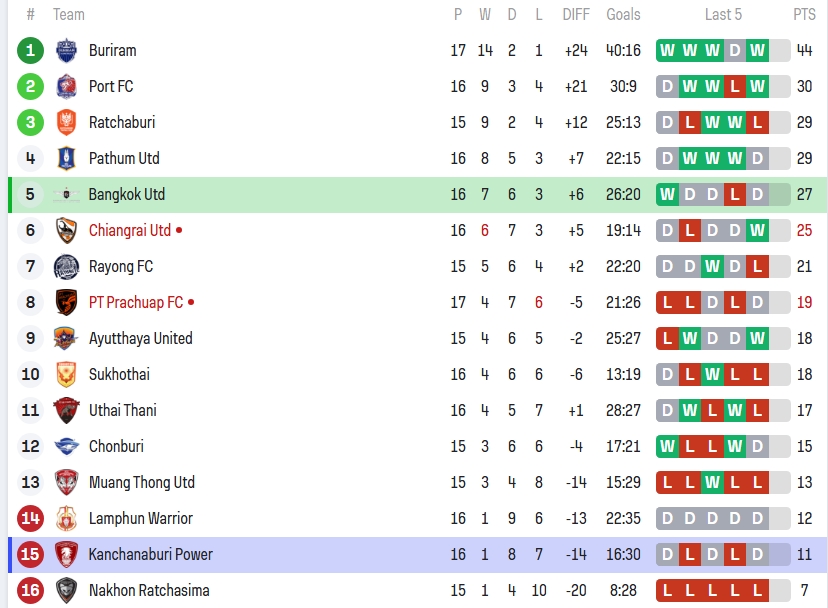Click the Lamphun Warrior team logo
This screenshot has height=608, width=828.
click(x=66, y=518)
